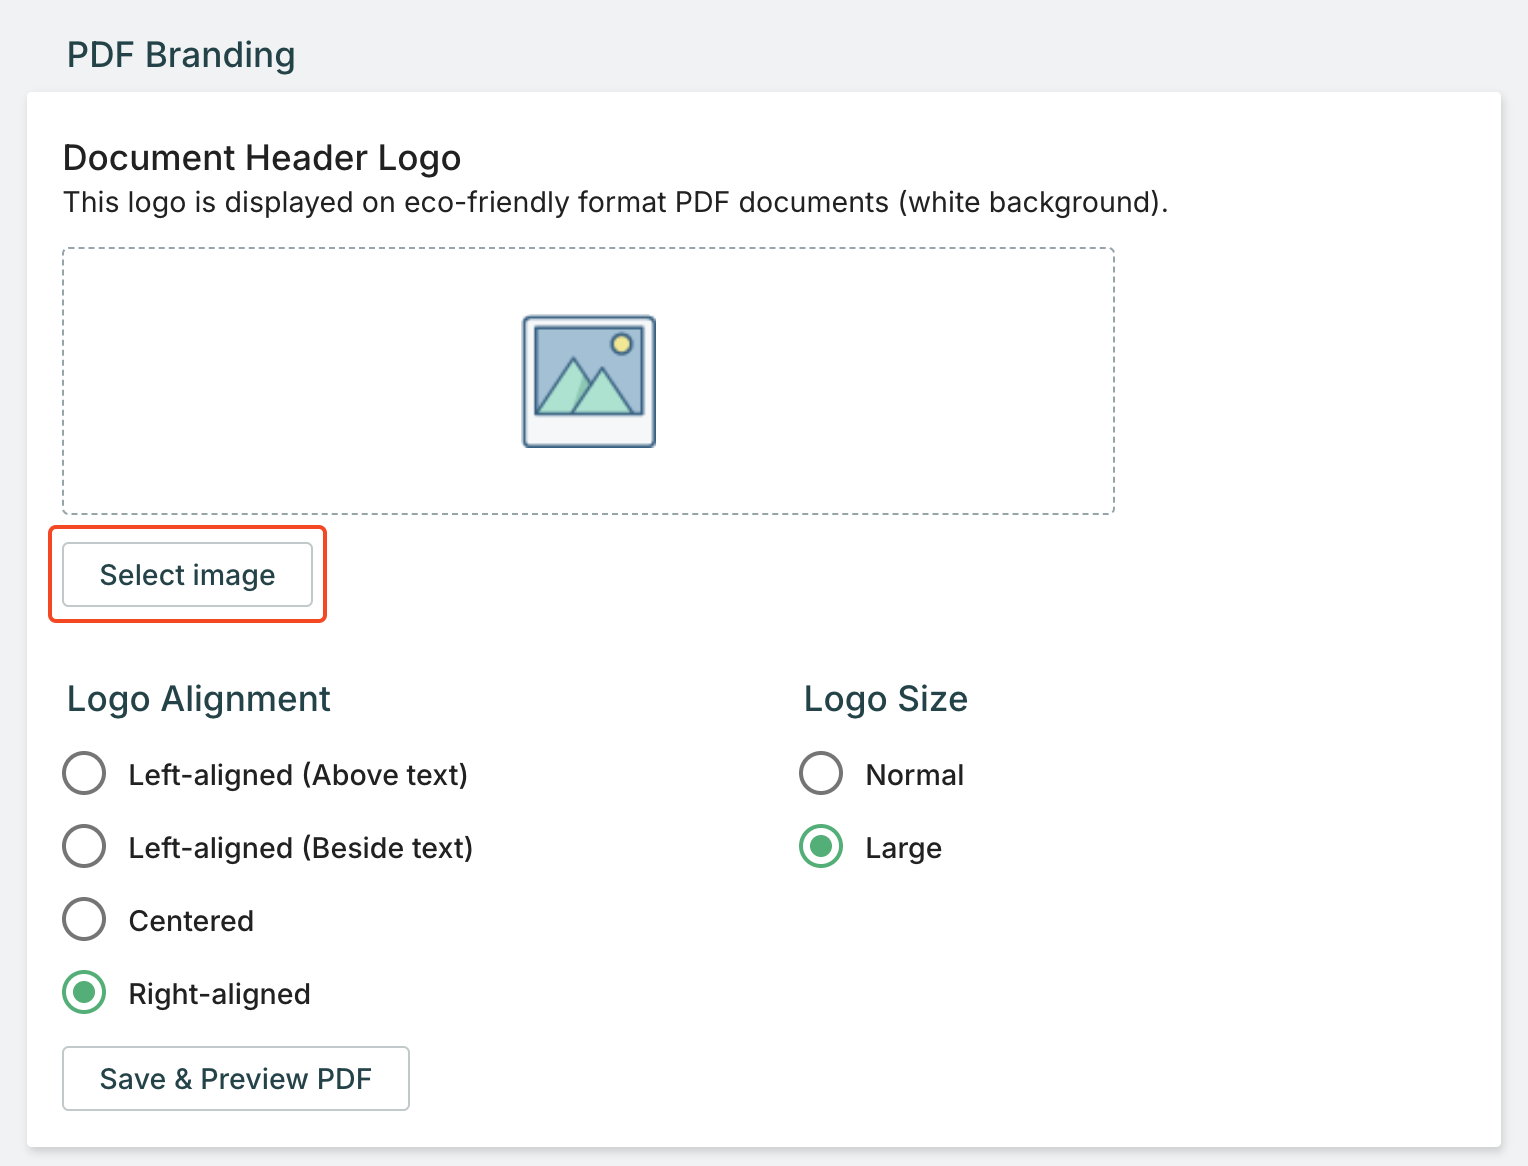Click the Logo Size heading
Screen dimensions: 1528x1166
tap(886, 699)
